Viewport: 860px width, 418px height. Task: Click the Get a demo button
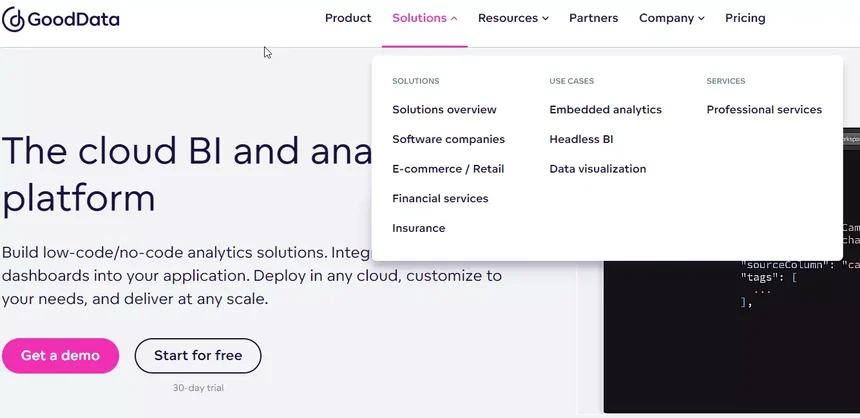(60, 355)
